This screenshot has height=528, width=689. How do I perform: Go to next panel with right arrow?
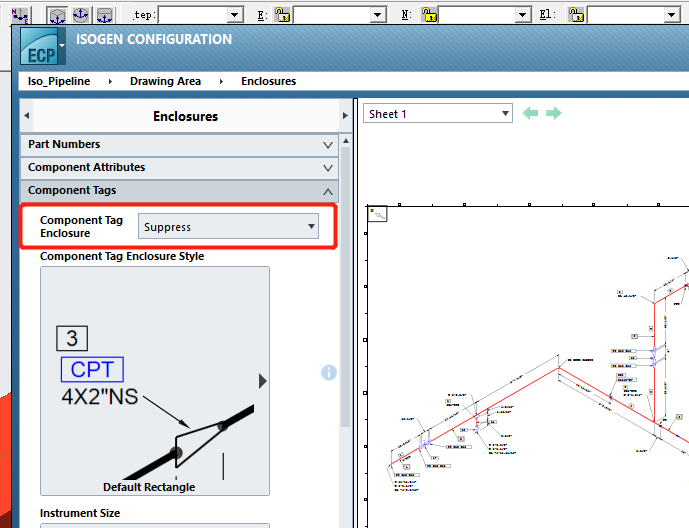(345, 116)
